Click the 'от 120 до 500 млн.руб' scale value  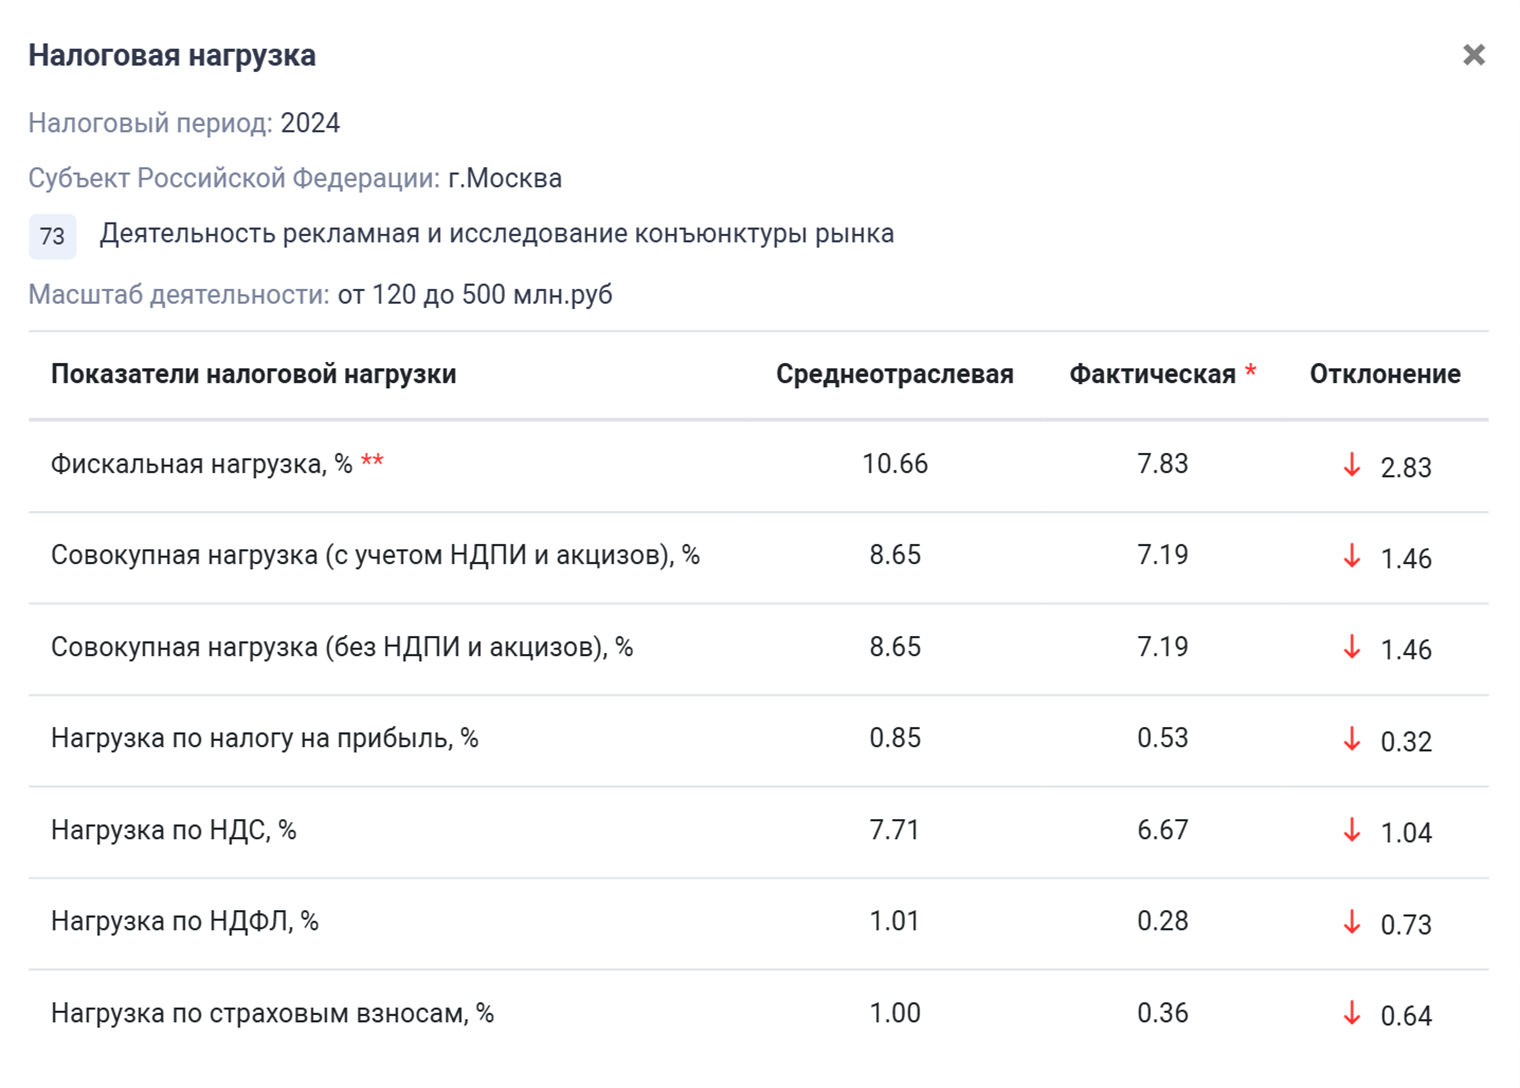click(475, 296)
